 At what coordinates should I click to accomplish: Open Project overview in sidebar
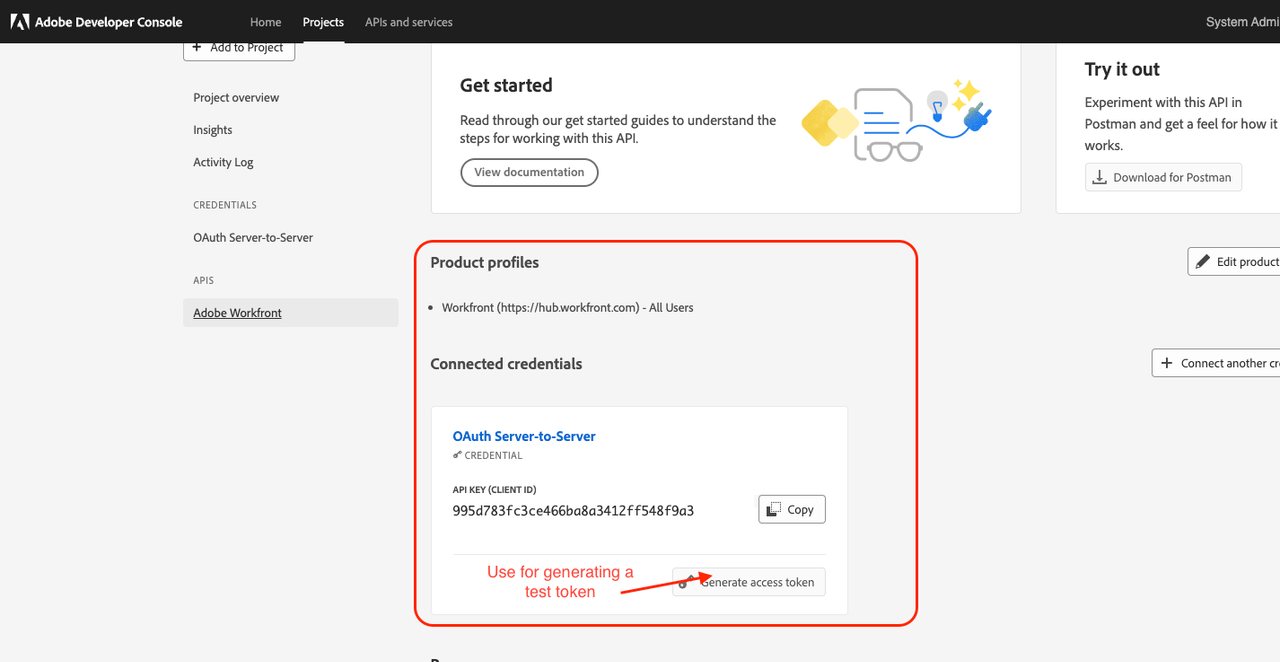coord(236,98)
